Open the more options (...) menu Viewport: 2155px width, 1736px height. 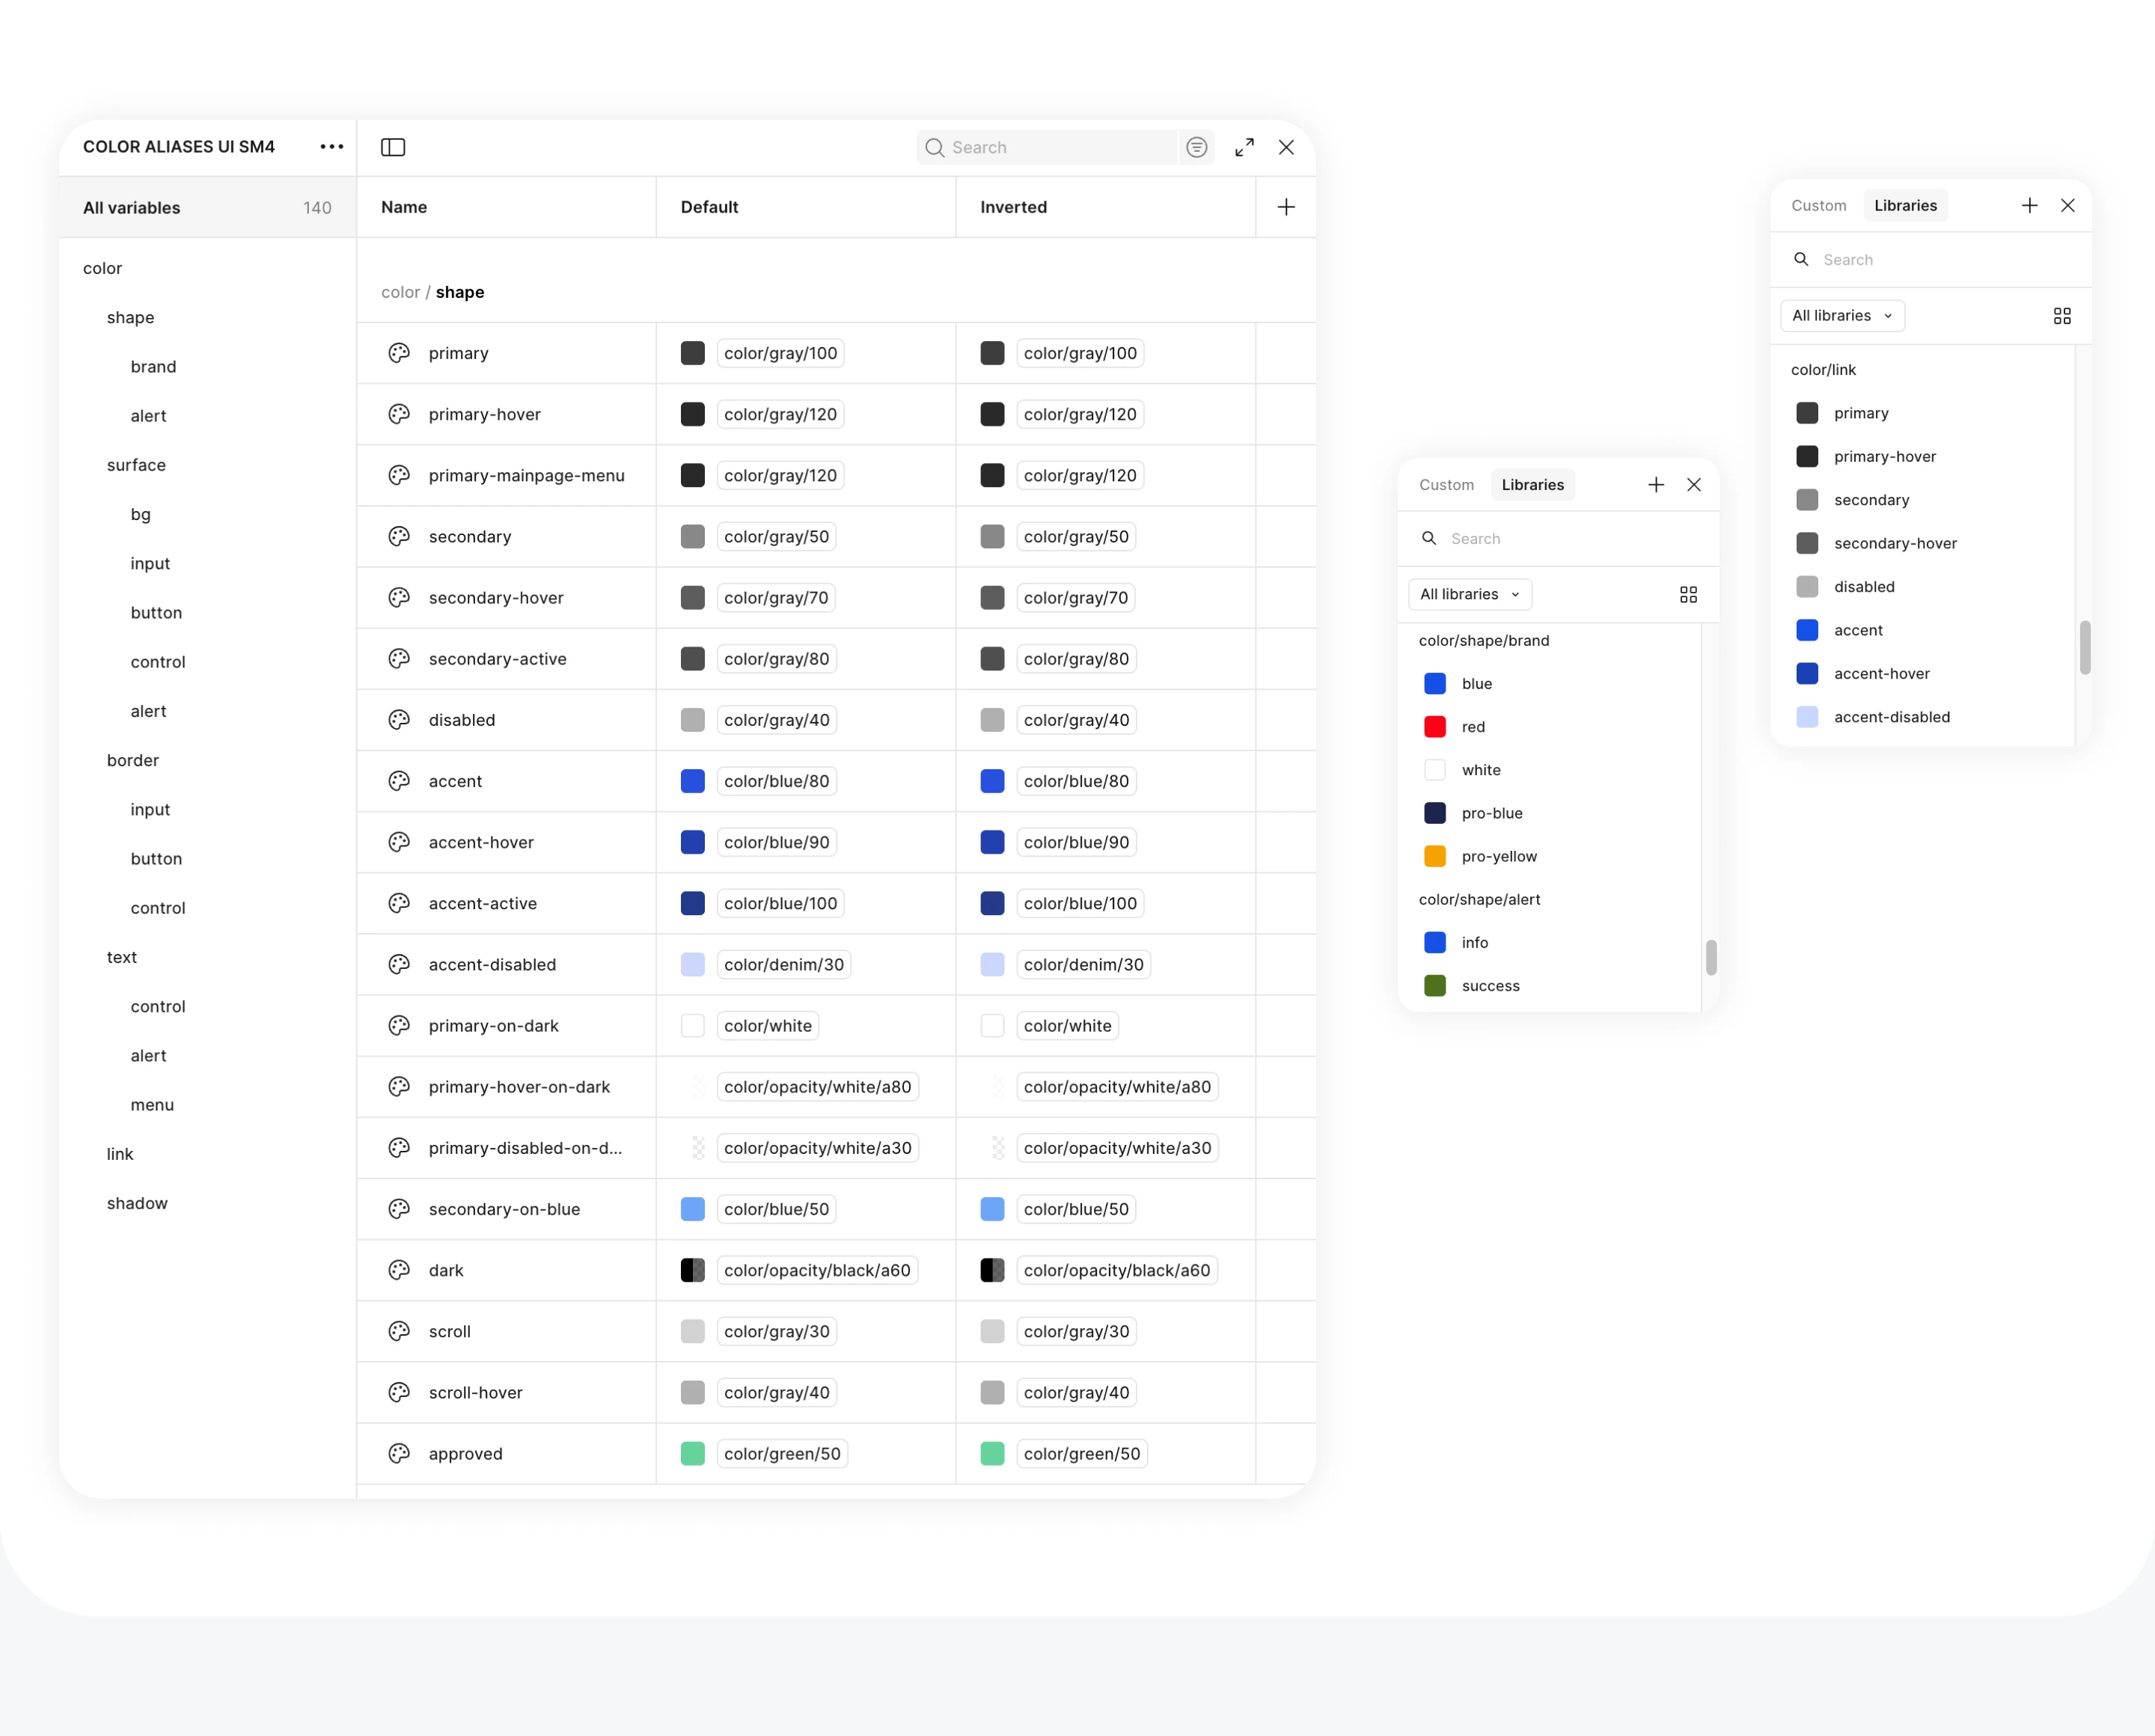(331, 146)
